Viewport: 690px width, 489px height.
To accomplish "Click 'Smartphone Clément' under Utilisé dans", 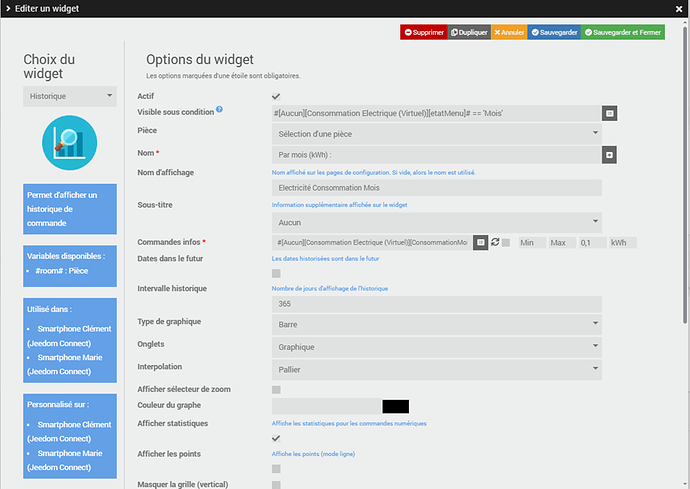I will (74, 329).
